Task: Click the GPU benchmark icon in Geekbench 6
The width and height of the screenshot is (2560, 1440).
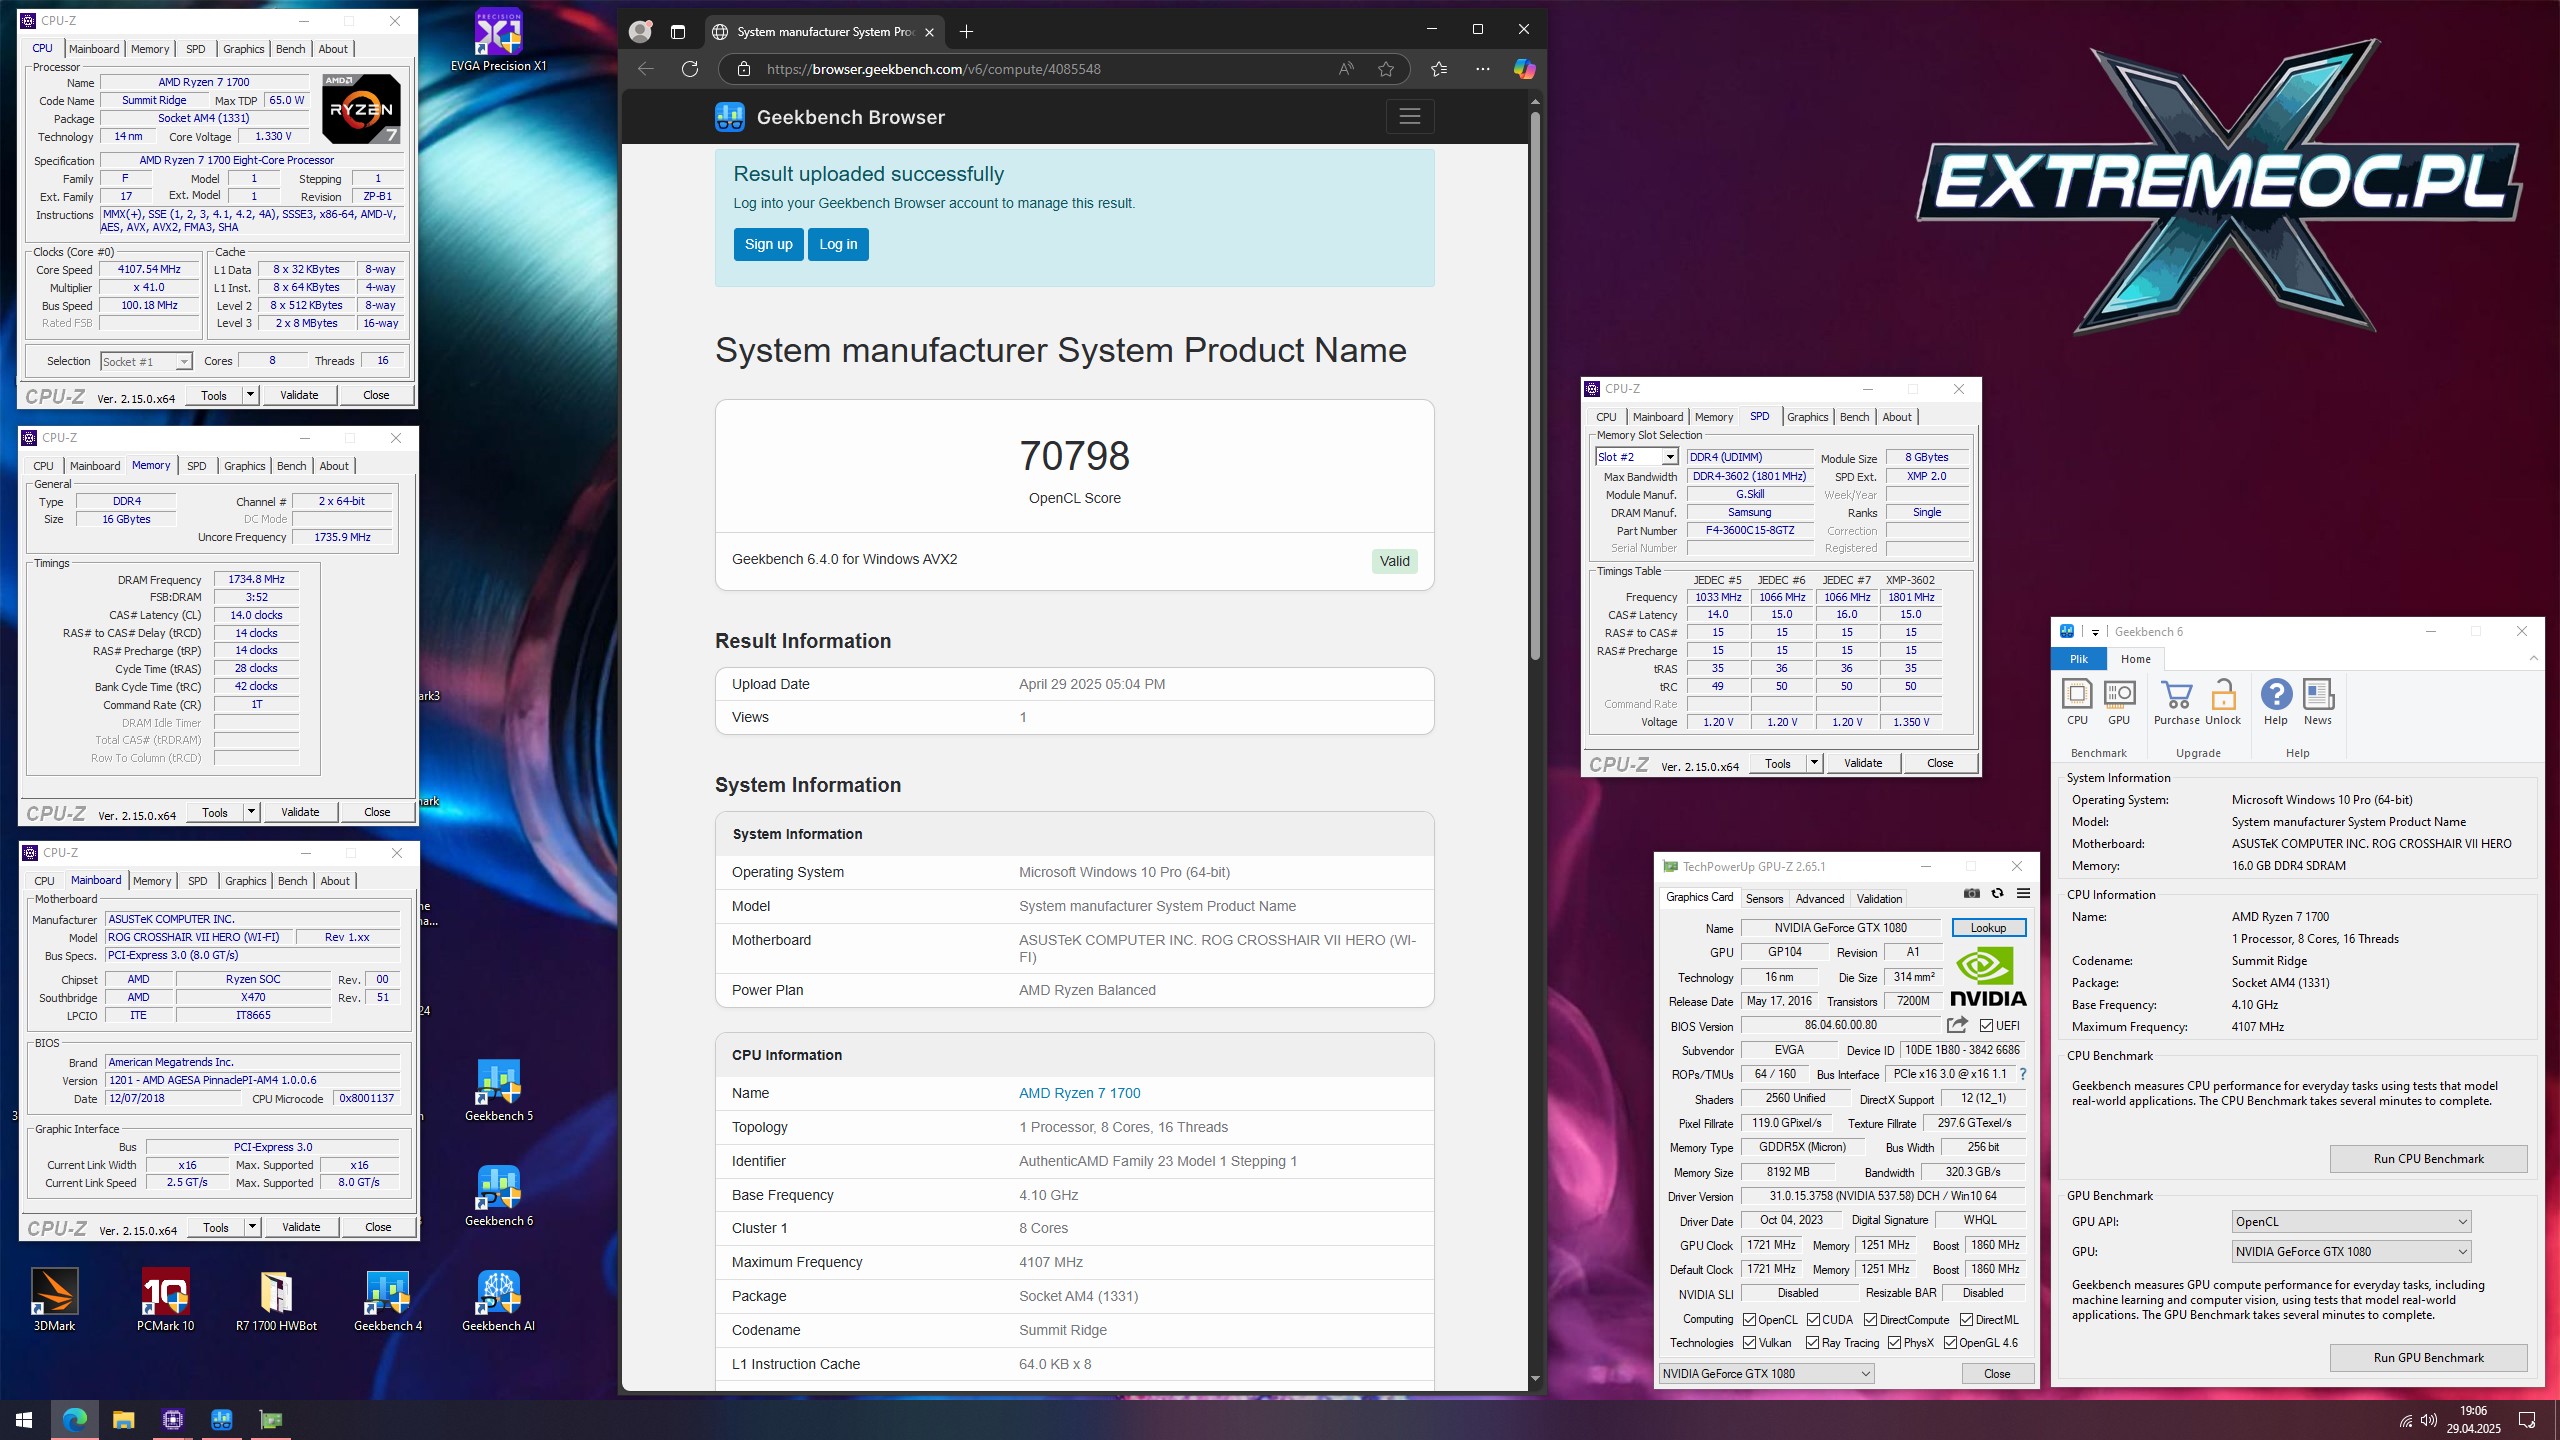Action: click(2119, 702)
